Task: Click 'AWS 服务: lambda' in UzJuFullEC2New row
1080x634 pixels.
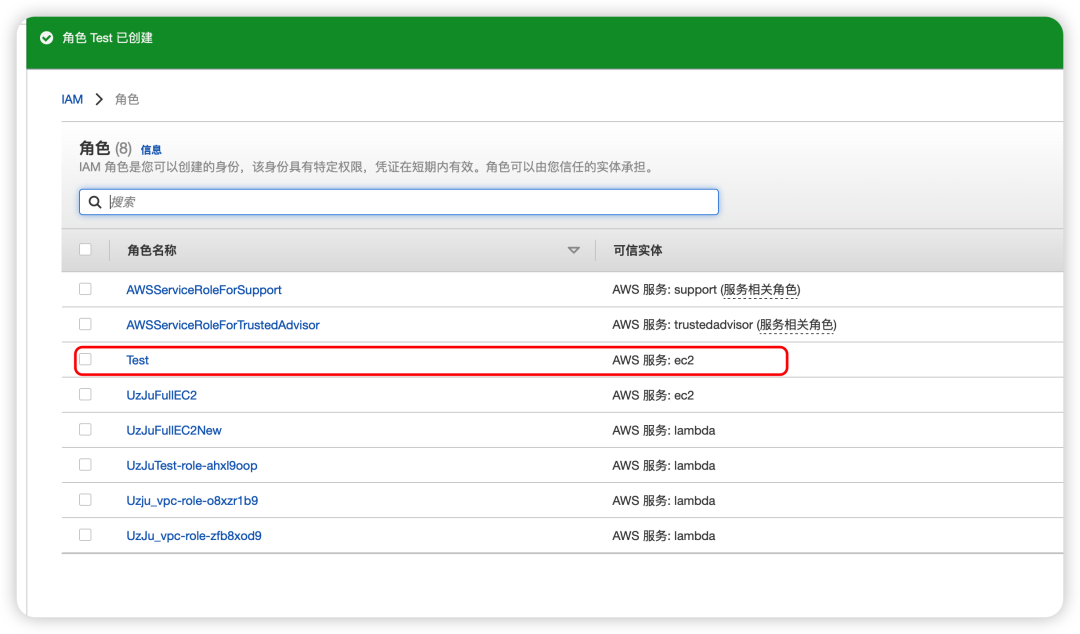Action: click(663, 431)
